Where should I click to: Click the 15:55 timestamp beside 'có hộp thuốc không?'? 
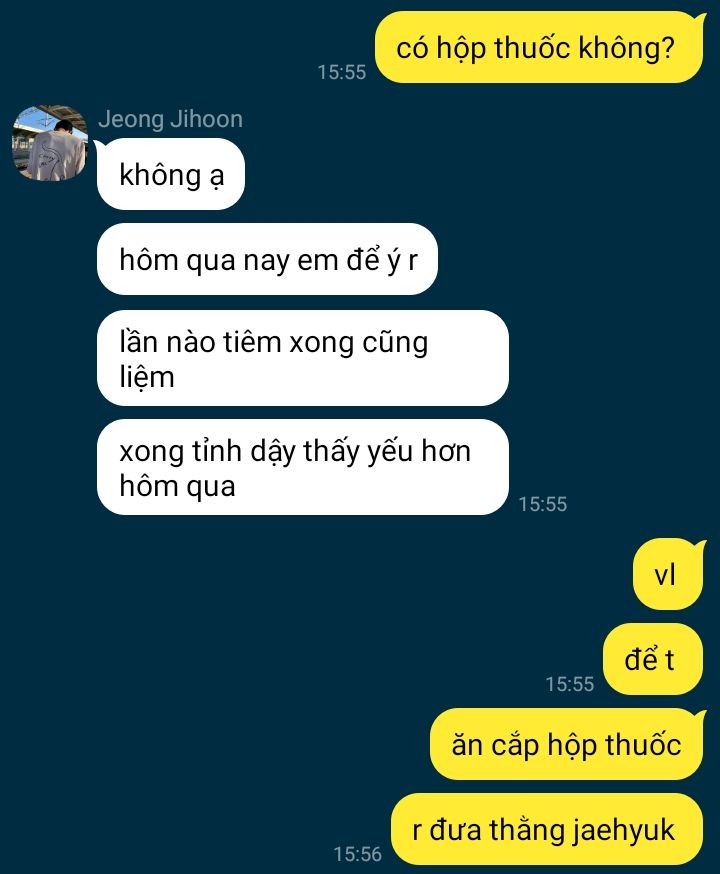pos(342,72)
